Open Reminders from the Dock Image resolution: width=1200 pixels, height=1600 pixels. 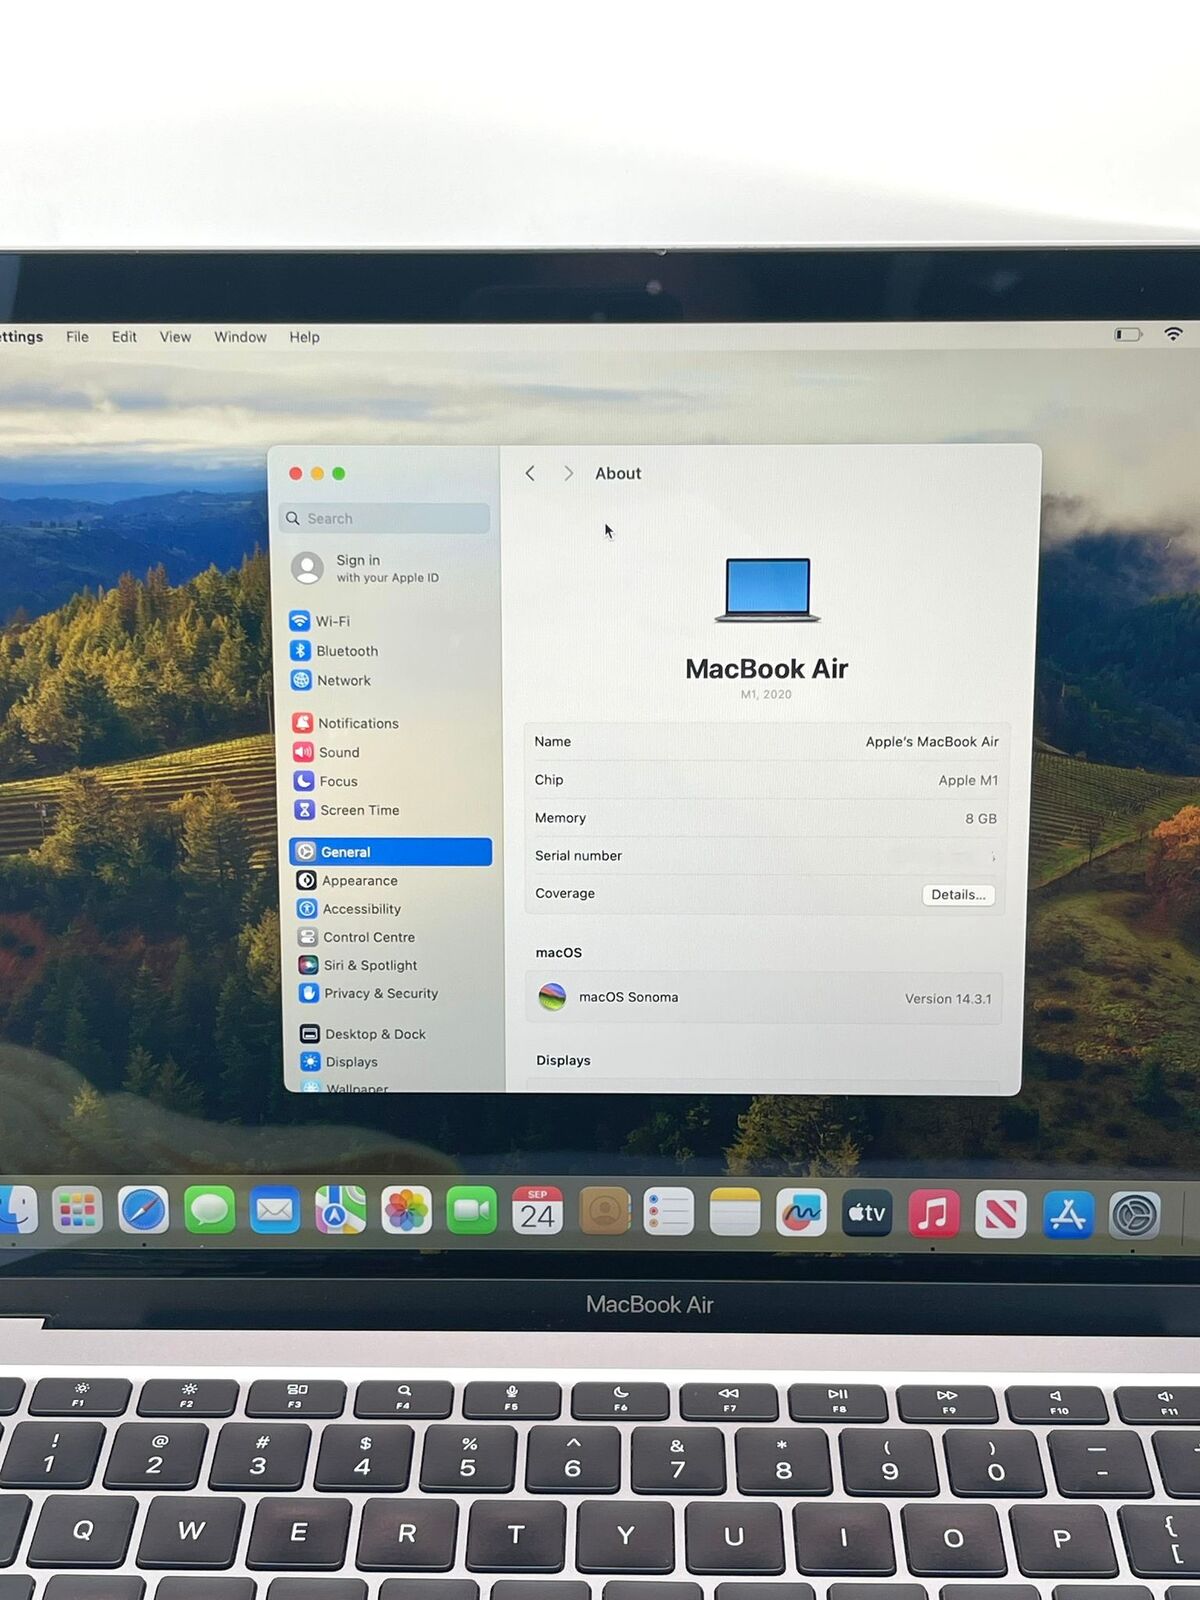coord(669,1212)
